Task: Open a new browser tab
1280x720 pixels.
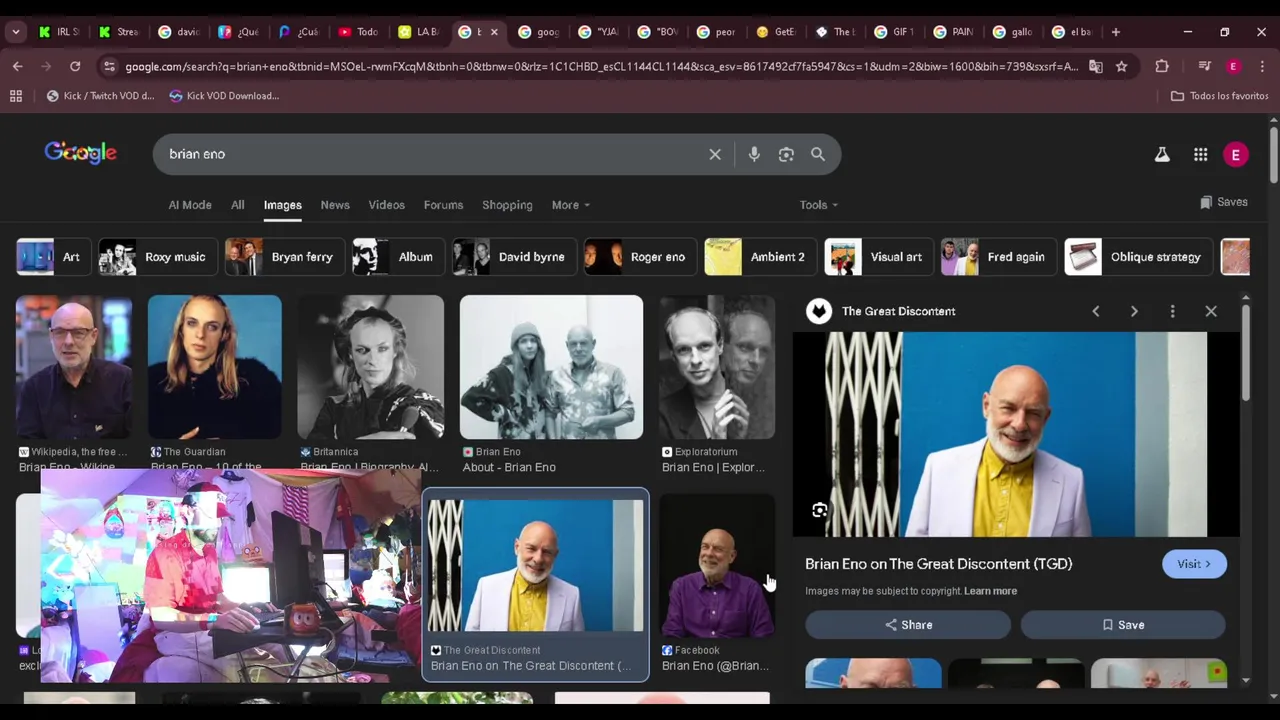Action: click(x=1116, y=32)
